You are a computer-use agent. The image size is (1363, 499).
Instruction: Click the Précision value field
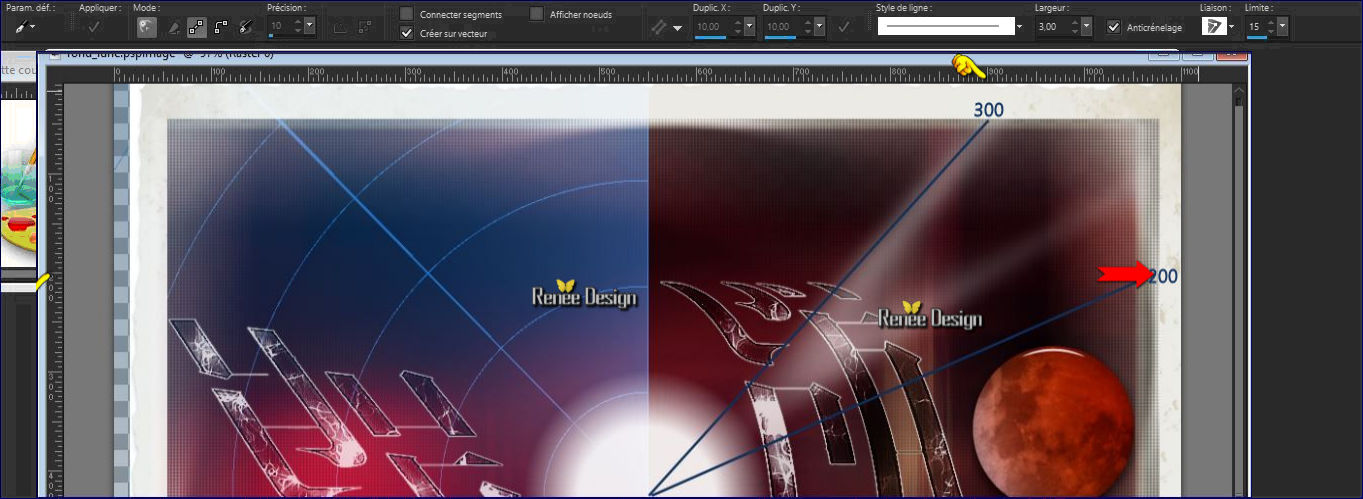277,26
